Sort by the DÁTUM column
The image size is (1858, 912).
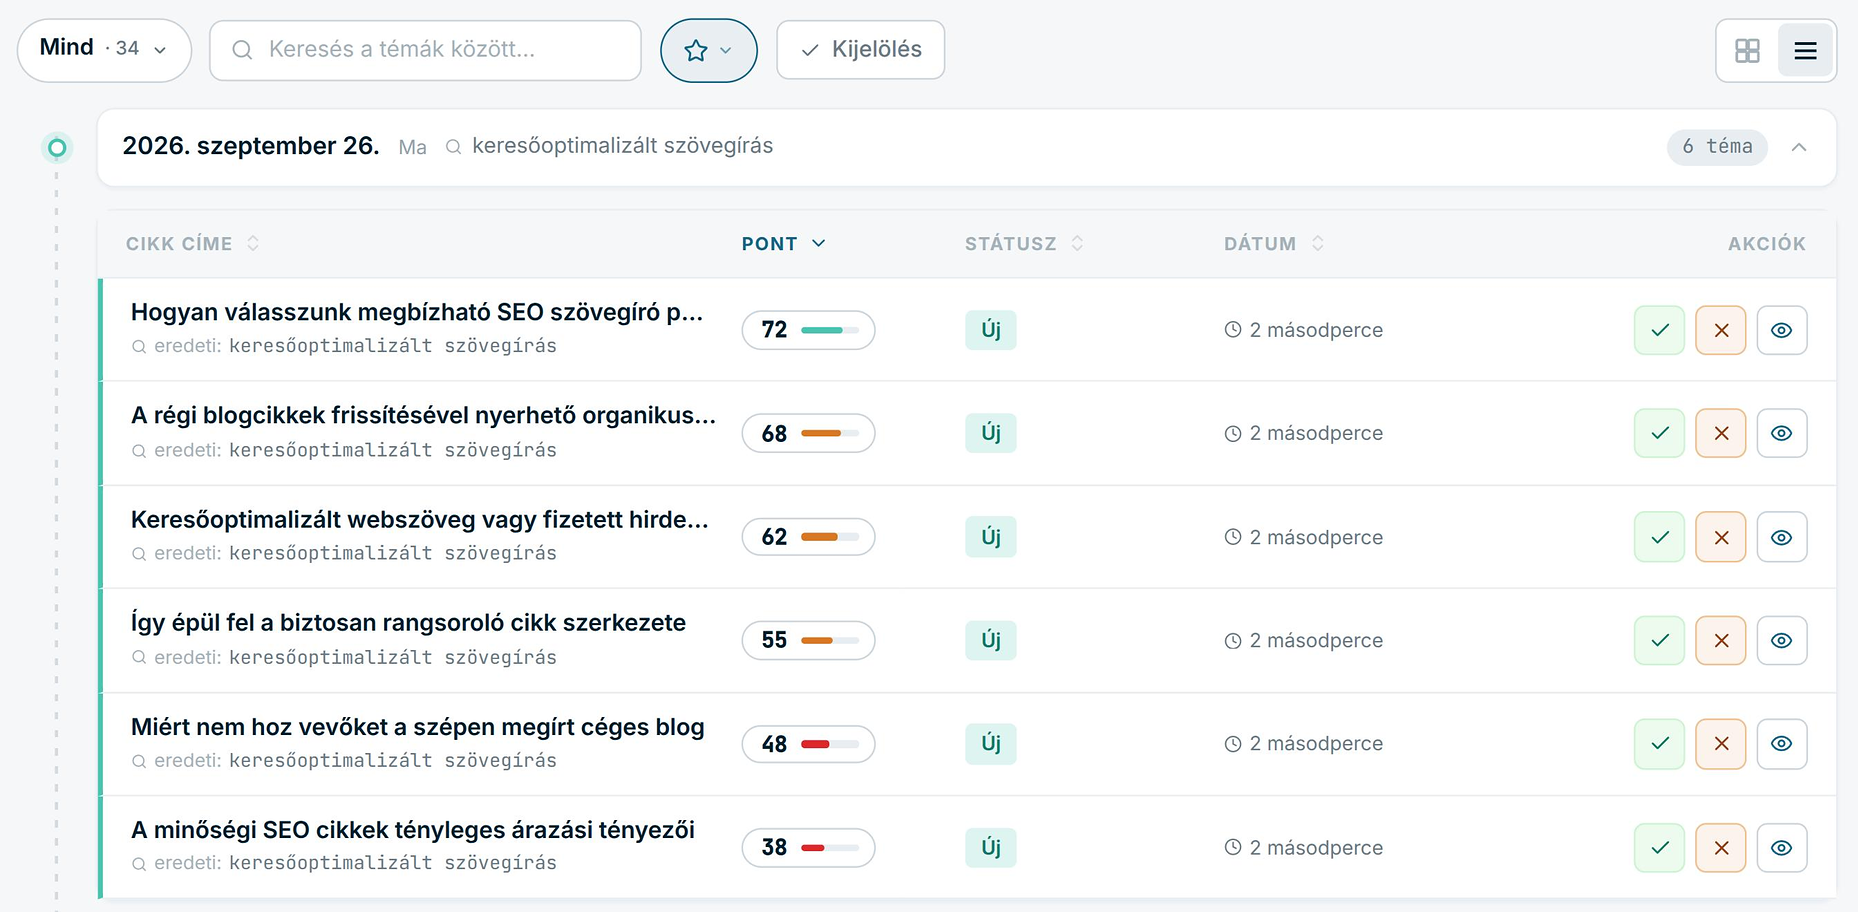click(1274, 244)
